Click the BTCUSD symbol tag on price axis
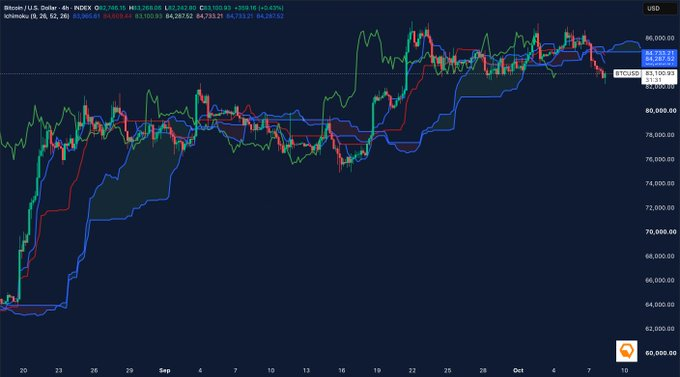Viewport: 680px width, 377px height. pos(627,73)
